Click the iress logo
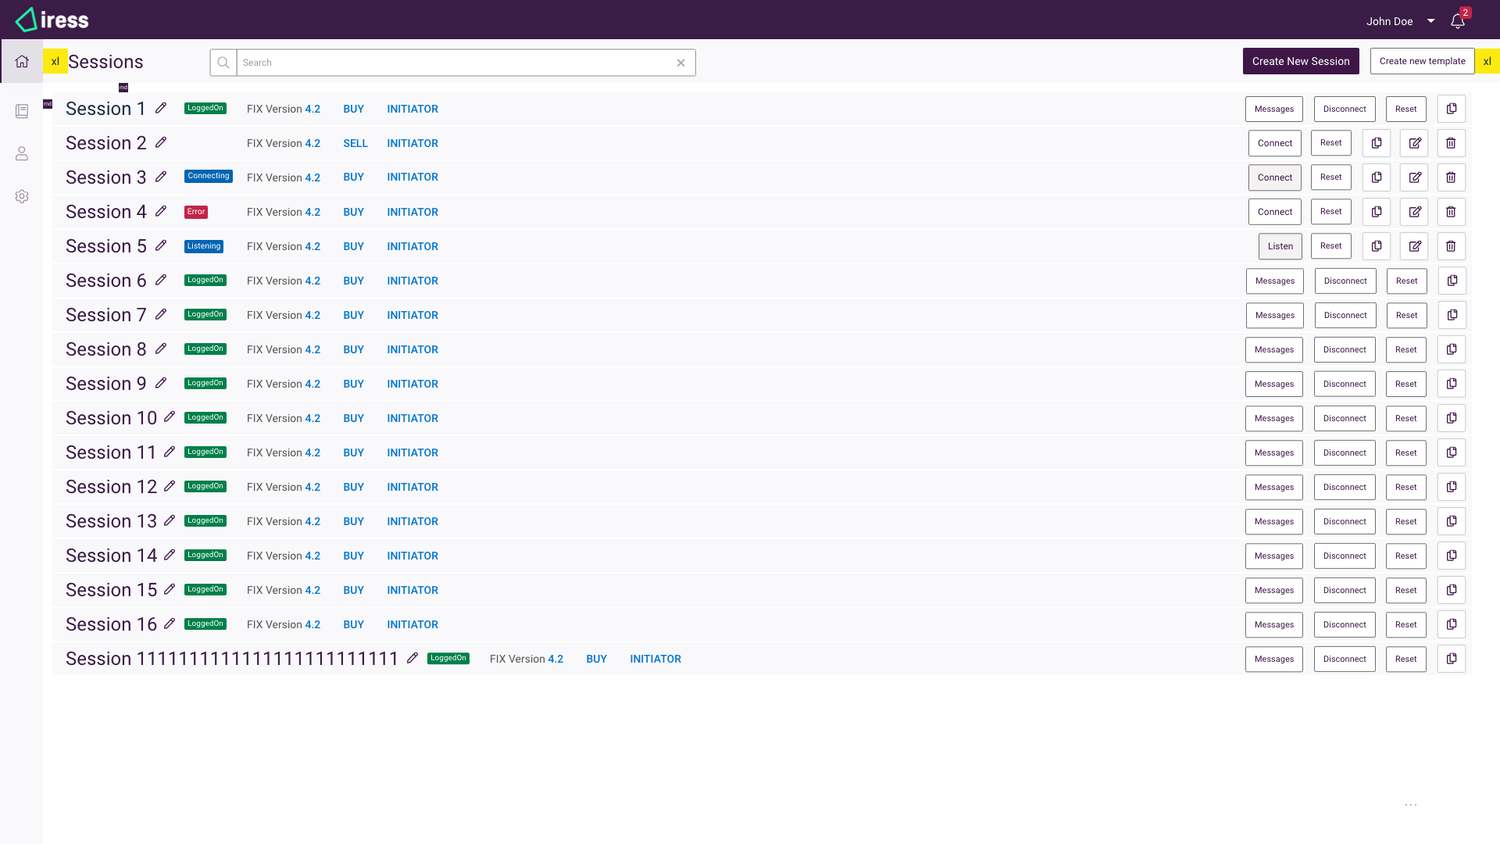This screenshot has height=844, width=1500. 52,20
